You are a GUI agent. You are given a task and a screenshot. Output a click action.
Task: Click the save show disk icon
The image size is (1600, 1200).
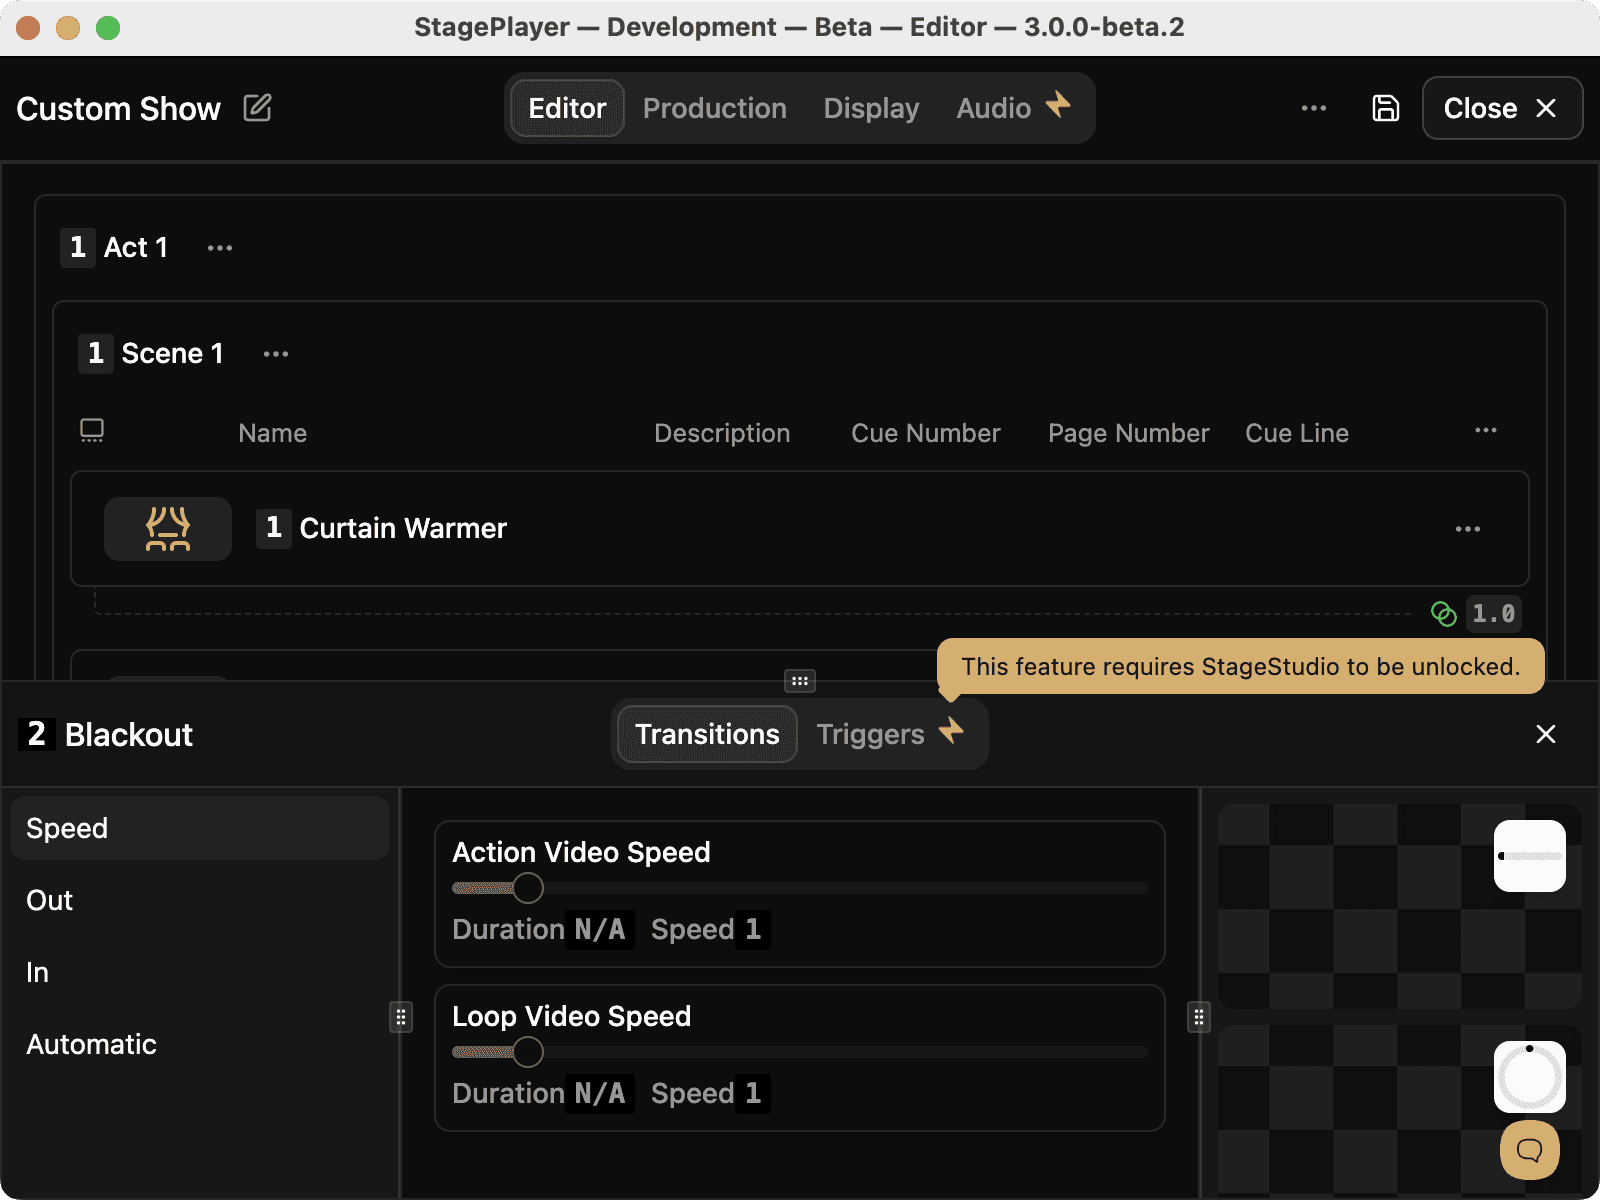(1386, 108)
